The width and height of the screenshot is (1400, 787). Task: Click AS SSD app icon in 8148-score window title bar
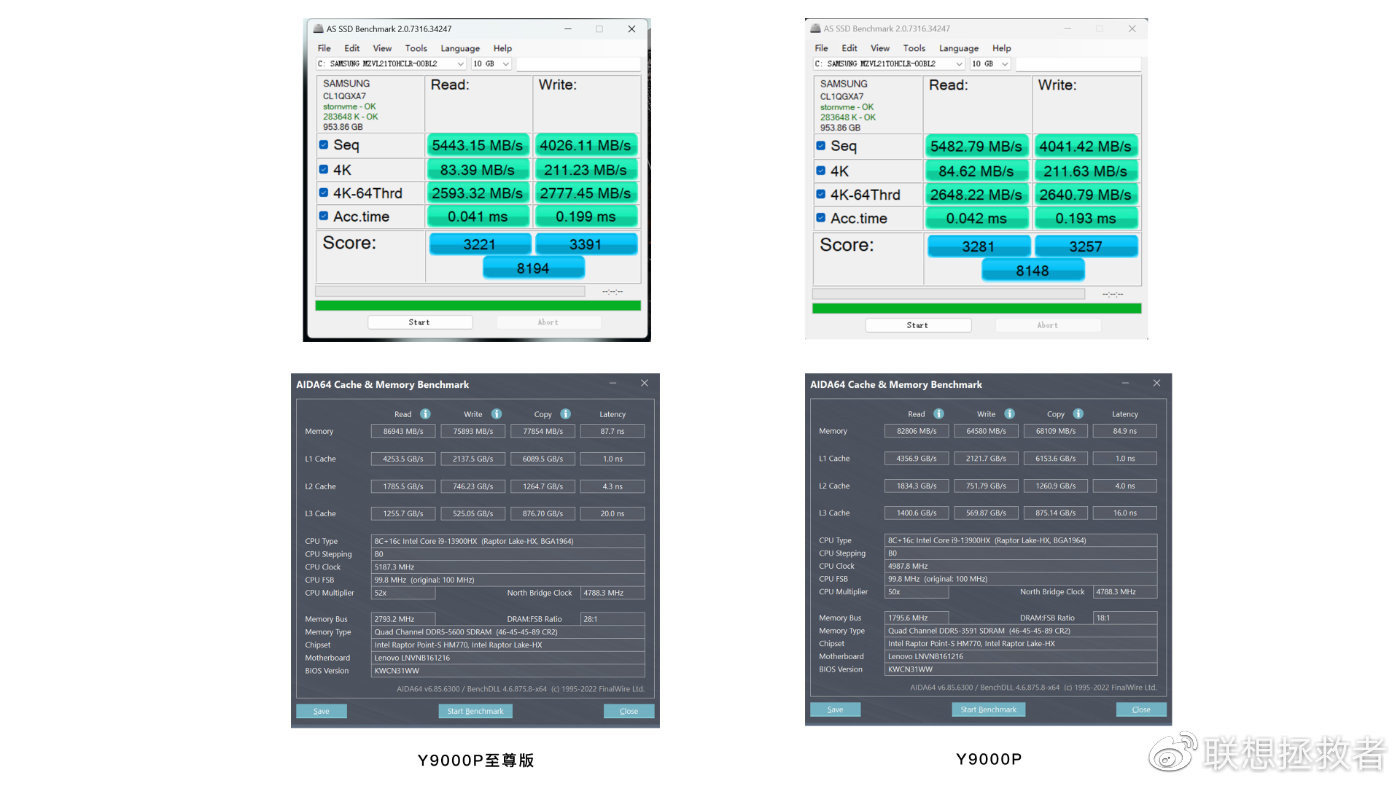coord(816,29)
